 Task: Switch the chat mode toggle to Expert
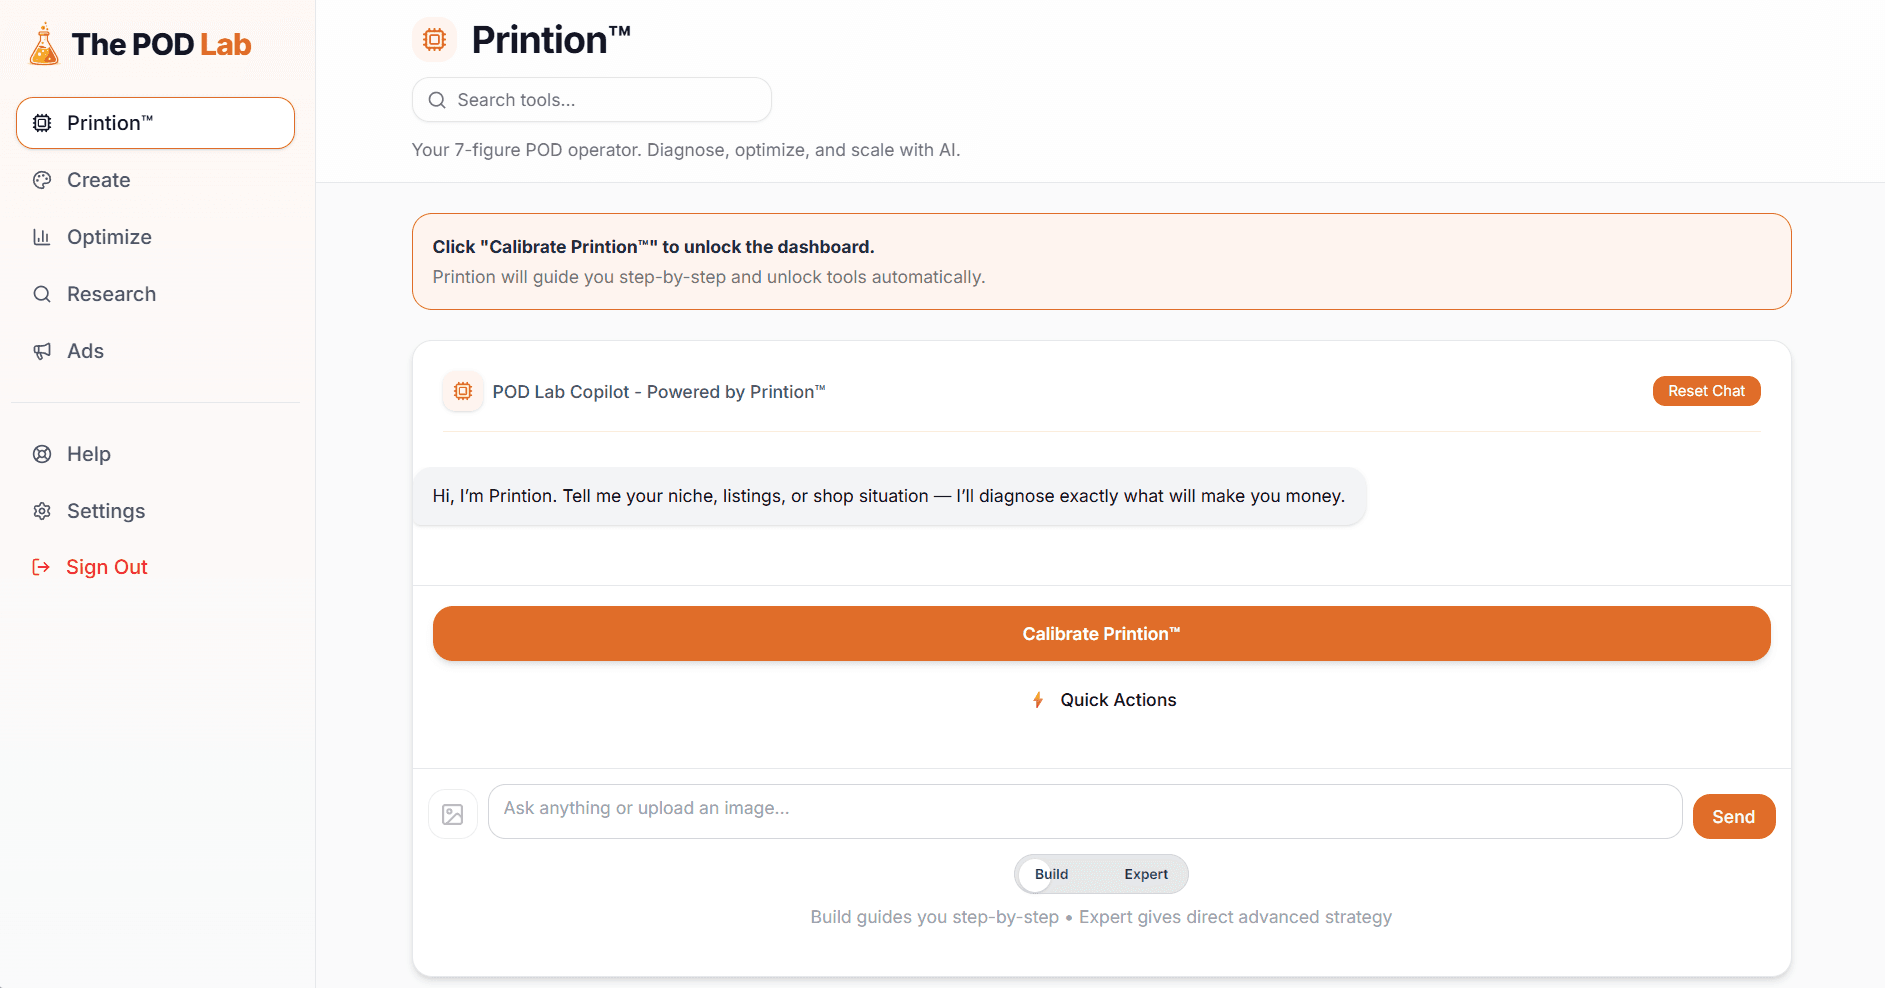click(x=1146, y=873)
